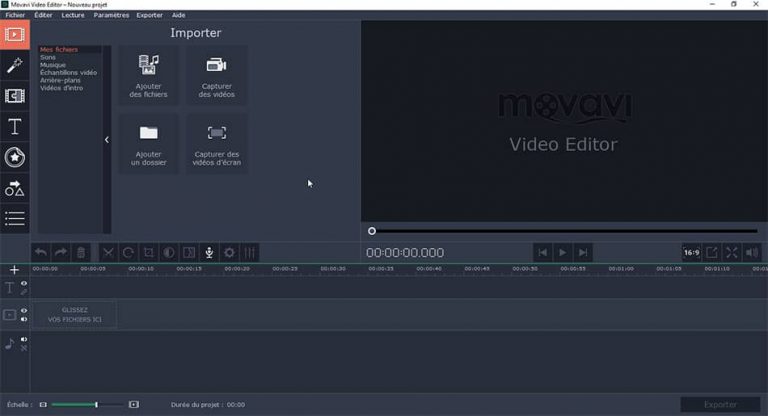Open the More tools list tab
This screenshot has height=416, width=768.
click(x=15, y=219)
